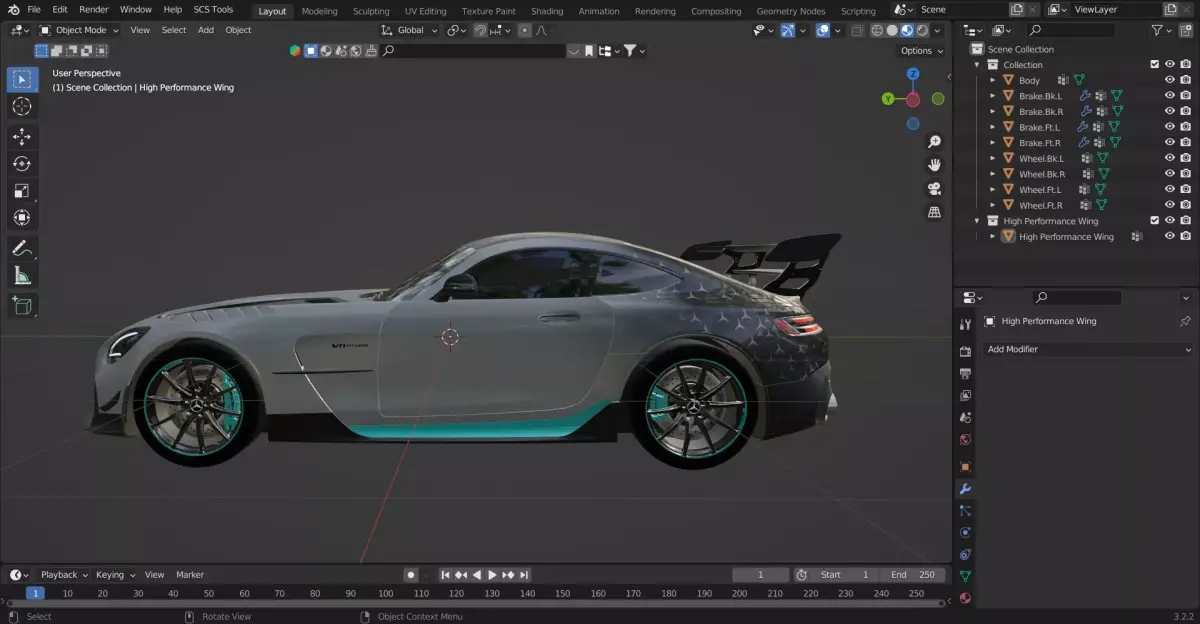Click the current frame marker at 1

35,593
